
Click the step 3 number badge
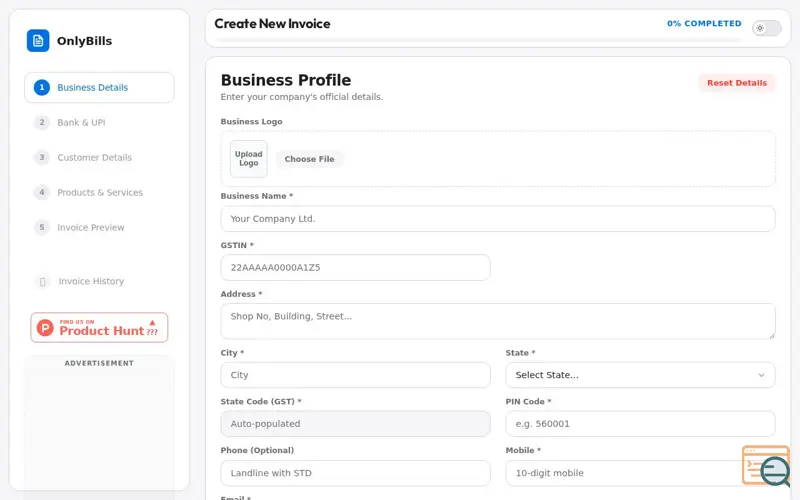[42, 158]
